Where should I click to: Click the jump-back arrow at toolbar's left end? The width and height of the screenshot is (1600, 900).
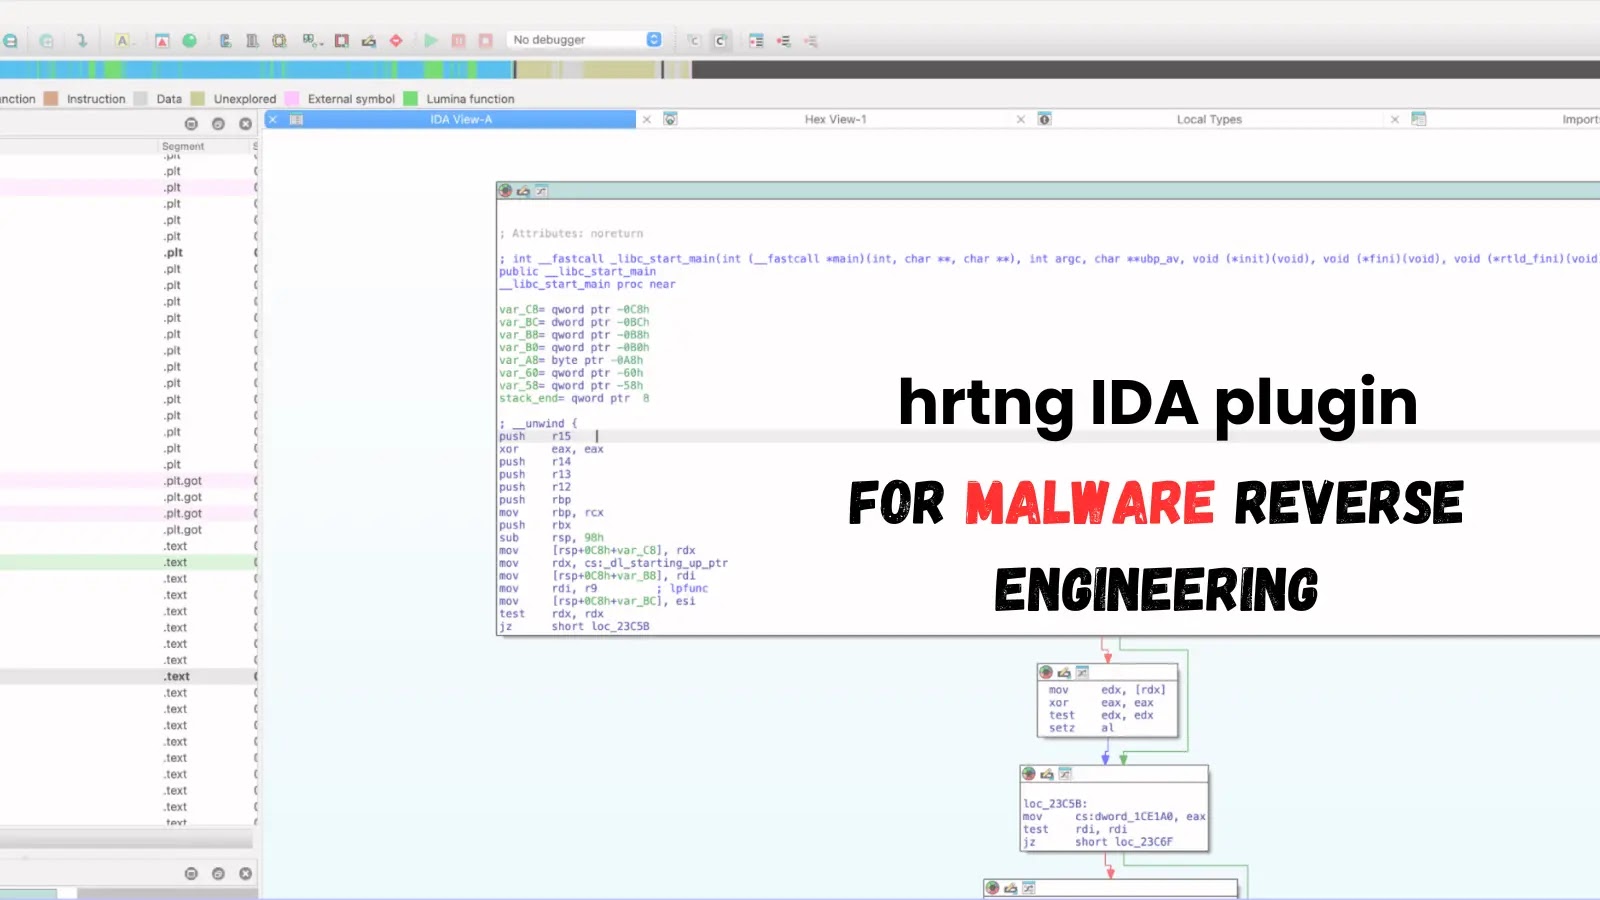[10, 41]
